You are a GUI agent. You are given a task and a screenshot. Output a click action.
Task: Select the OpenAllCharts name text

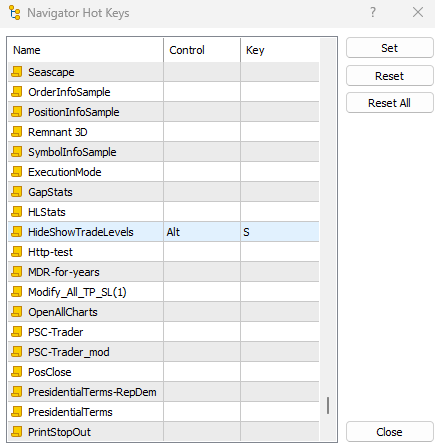(63, 312)
